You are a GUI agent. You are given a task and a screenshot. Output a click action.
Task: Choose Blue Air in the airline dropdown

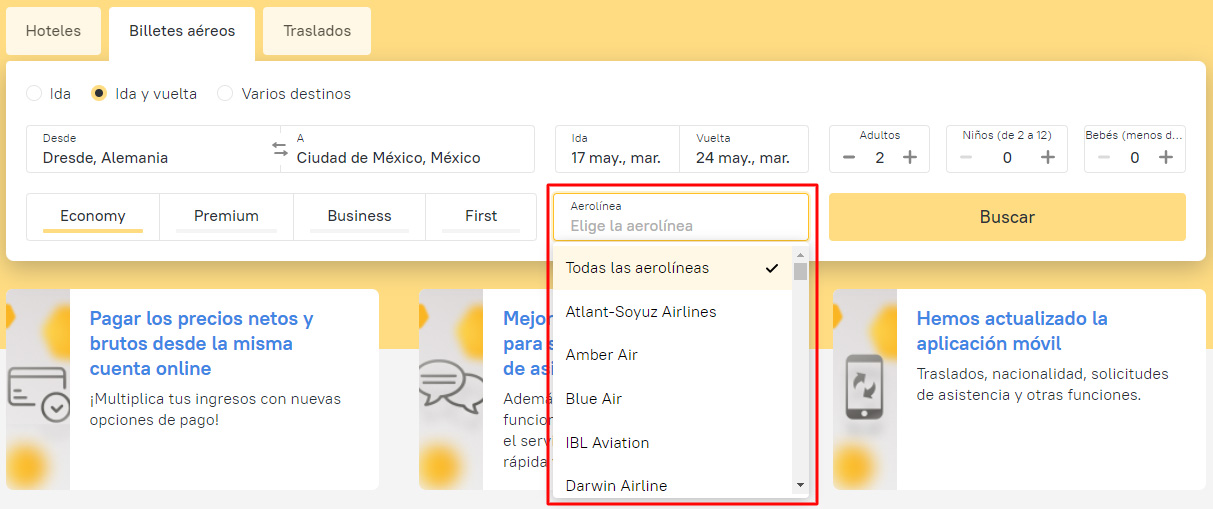pos(594,399)
